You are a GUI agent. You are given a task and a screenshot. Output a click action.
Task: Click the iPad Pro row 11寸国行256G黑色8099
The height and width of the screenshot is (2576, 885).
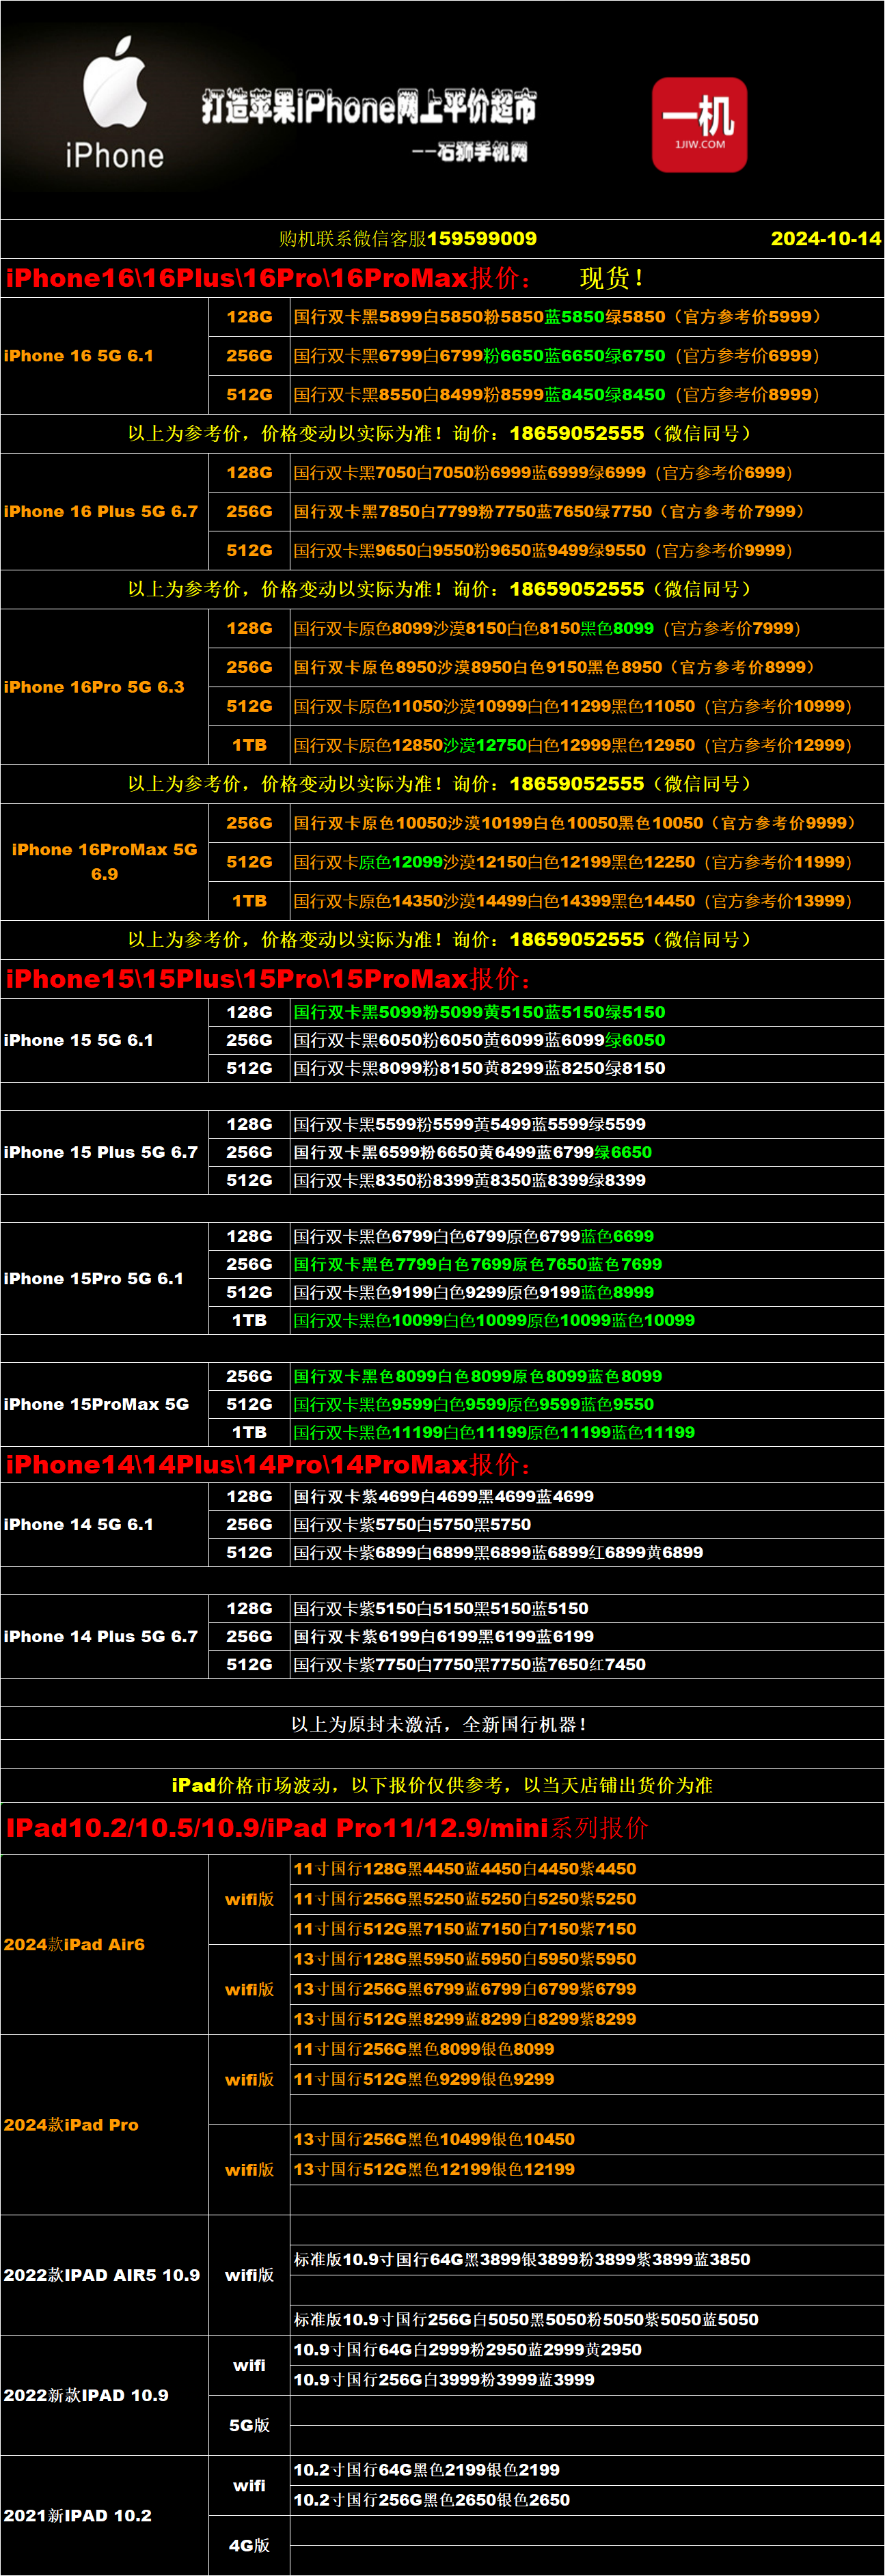[x=587, y=2049]
